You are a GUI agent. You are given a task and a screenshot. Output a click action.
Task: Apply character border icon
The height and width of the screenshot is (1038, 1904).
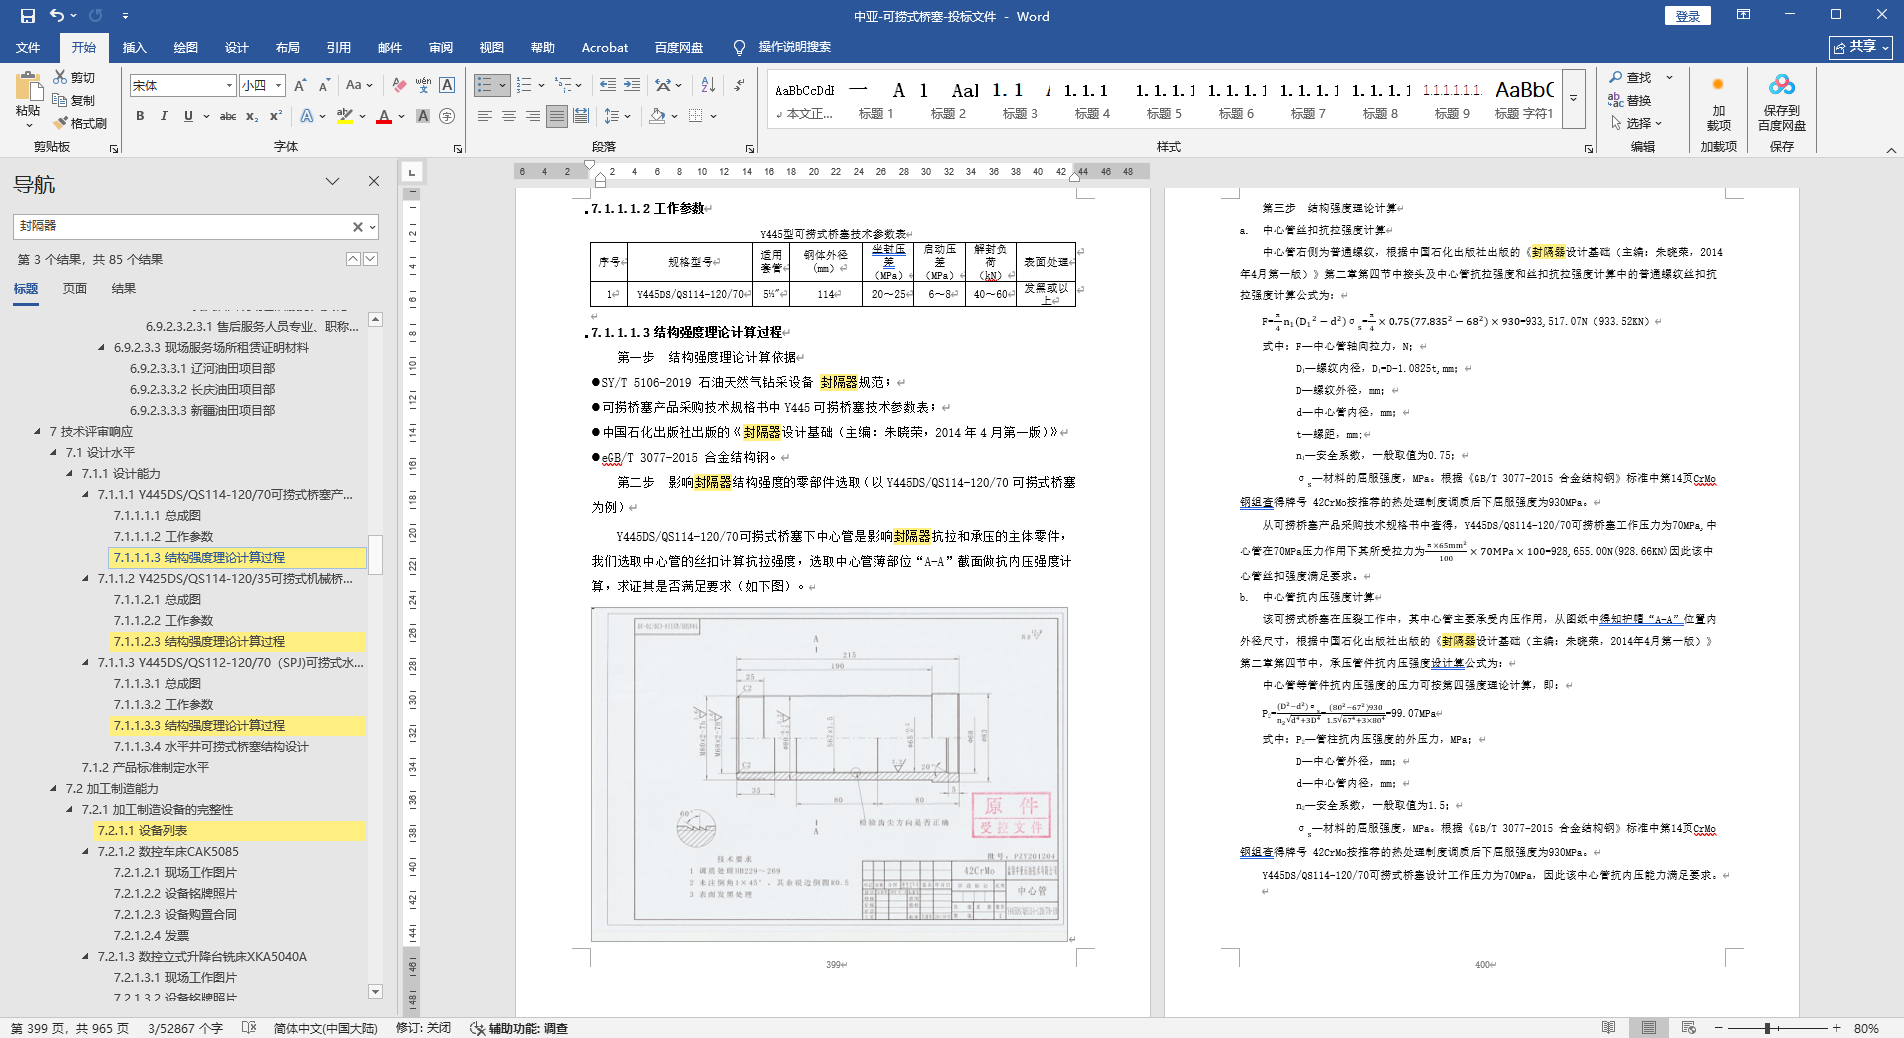pos(447,86)
